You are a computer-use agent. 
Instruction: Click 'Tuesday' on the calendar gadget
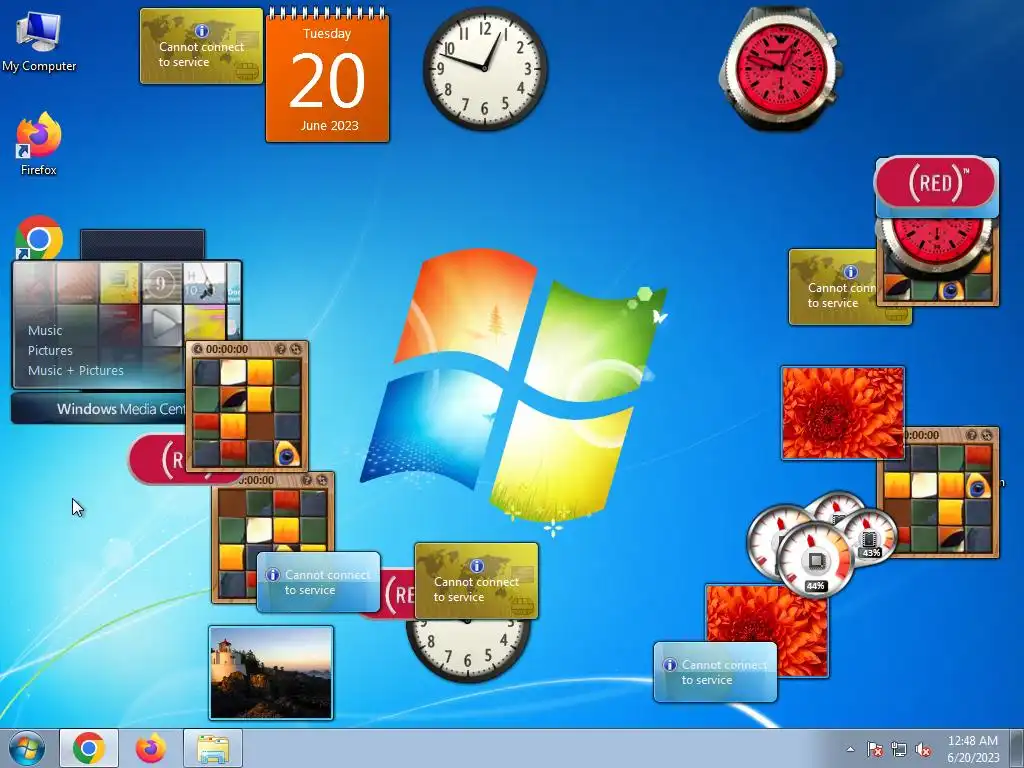pos(327,33)
